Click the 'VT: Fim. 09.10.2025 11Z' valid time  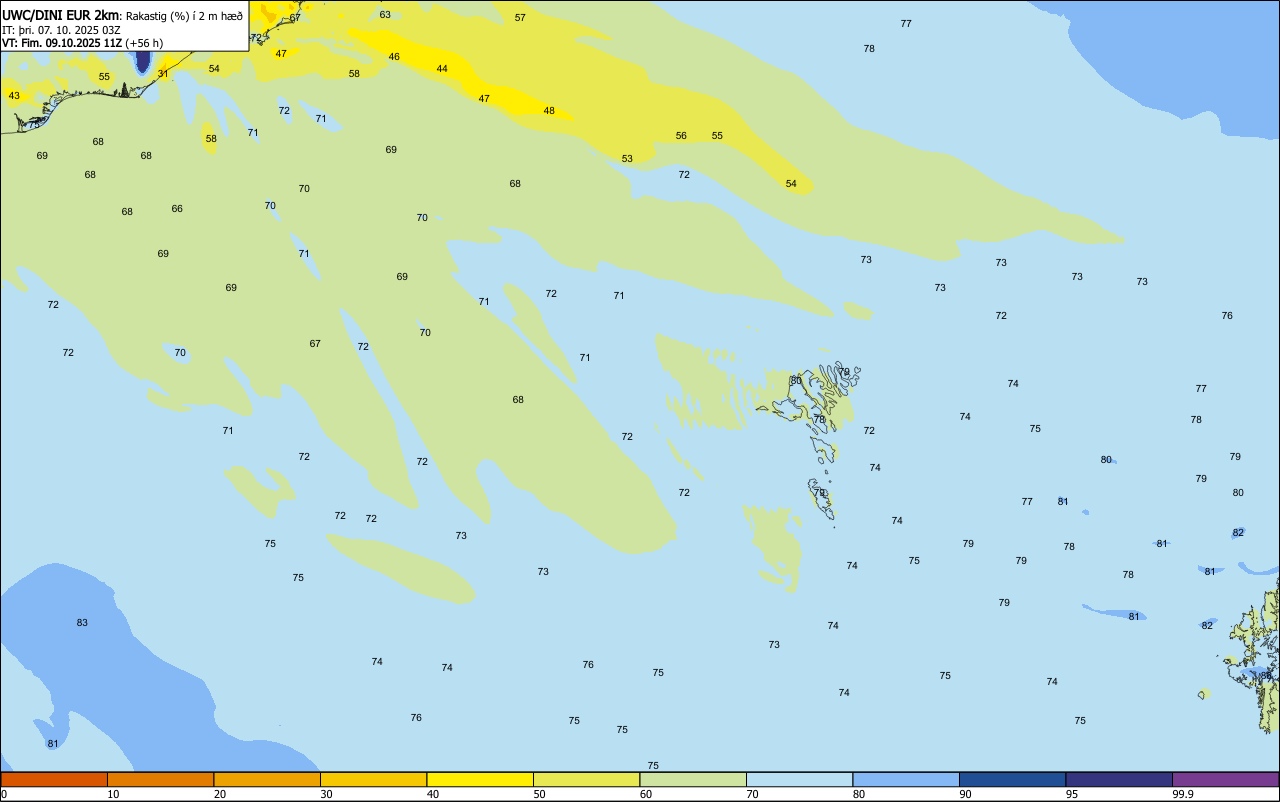pos(62,43)
